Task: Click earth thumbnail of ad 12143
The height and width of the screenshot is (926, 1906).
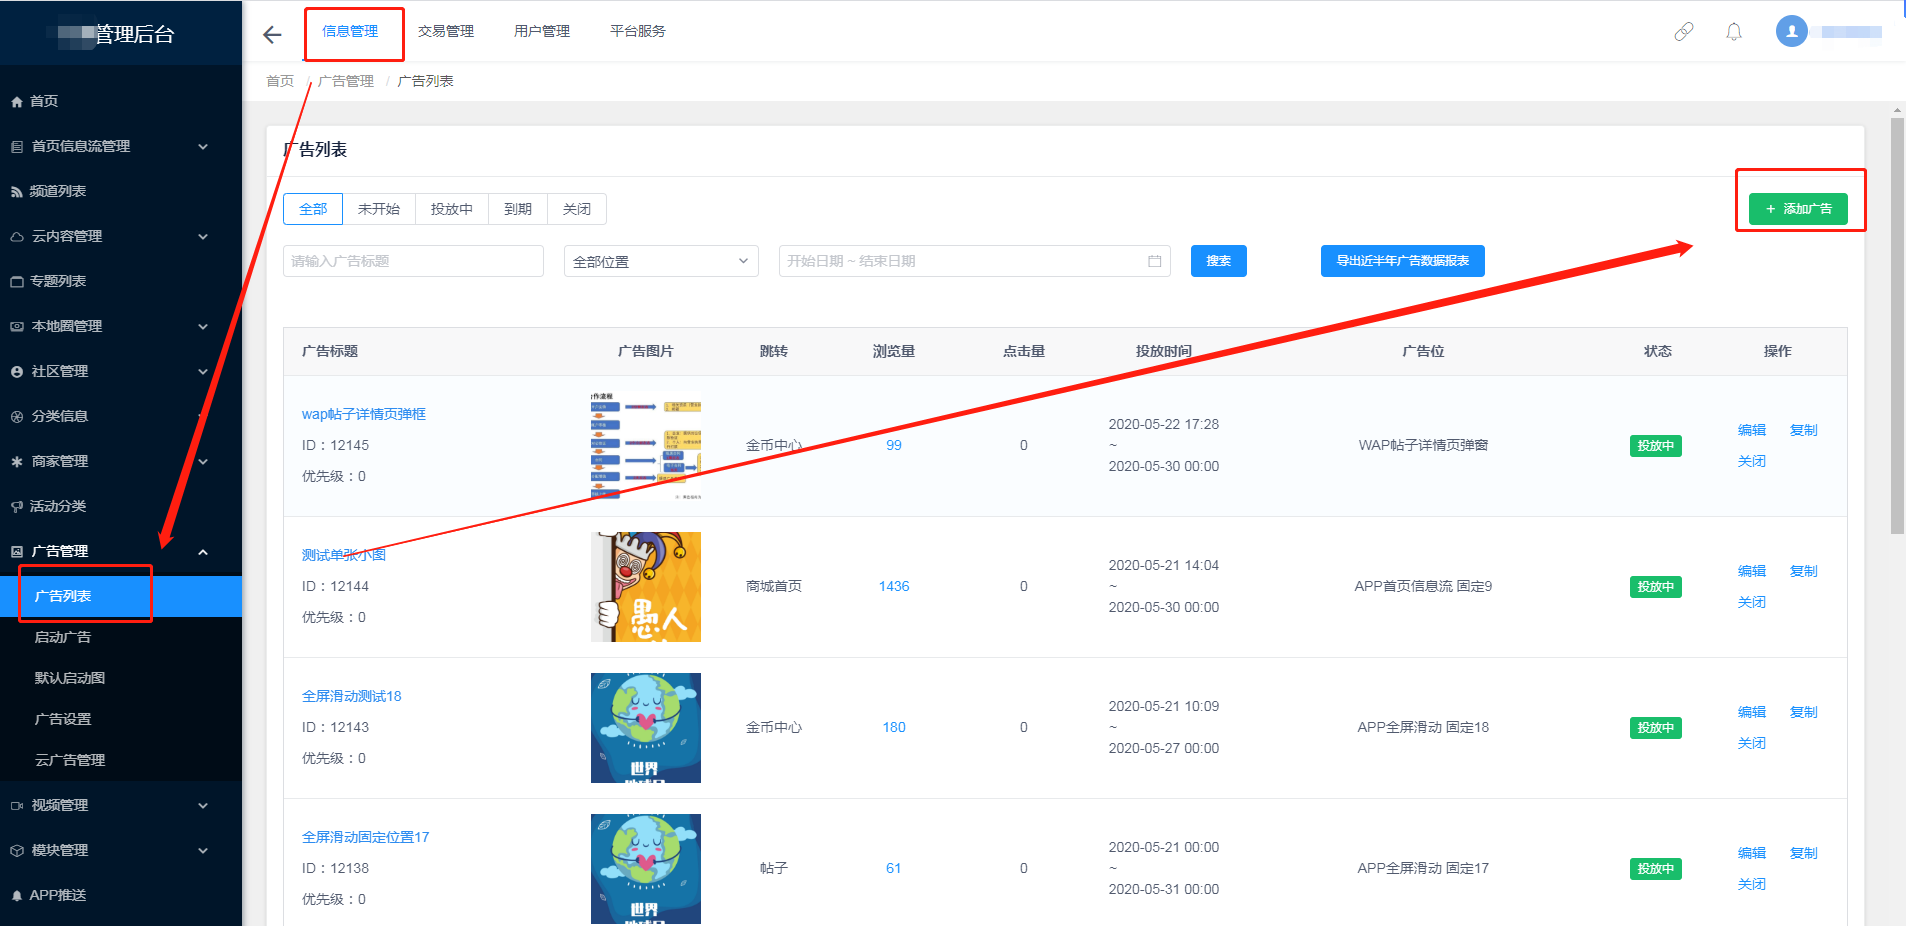Action: coord(646,728)
